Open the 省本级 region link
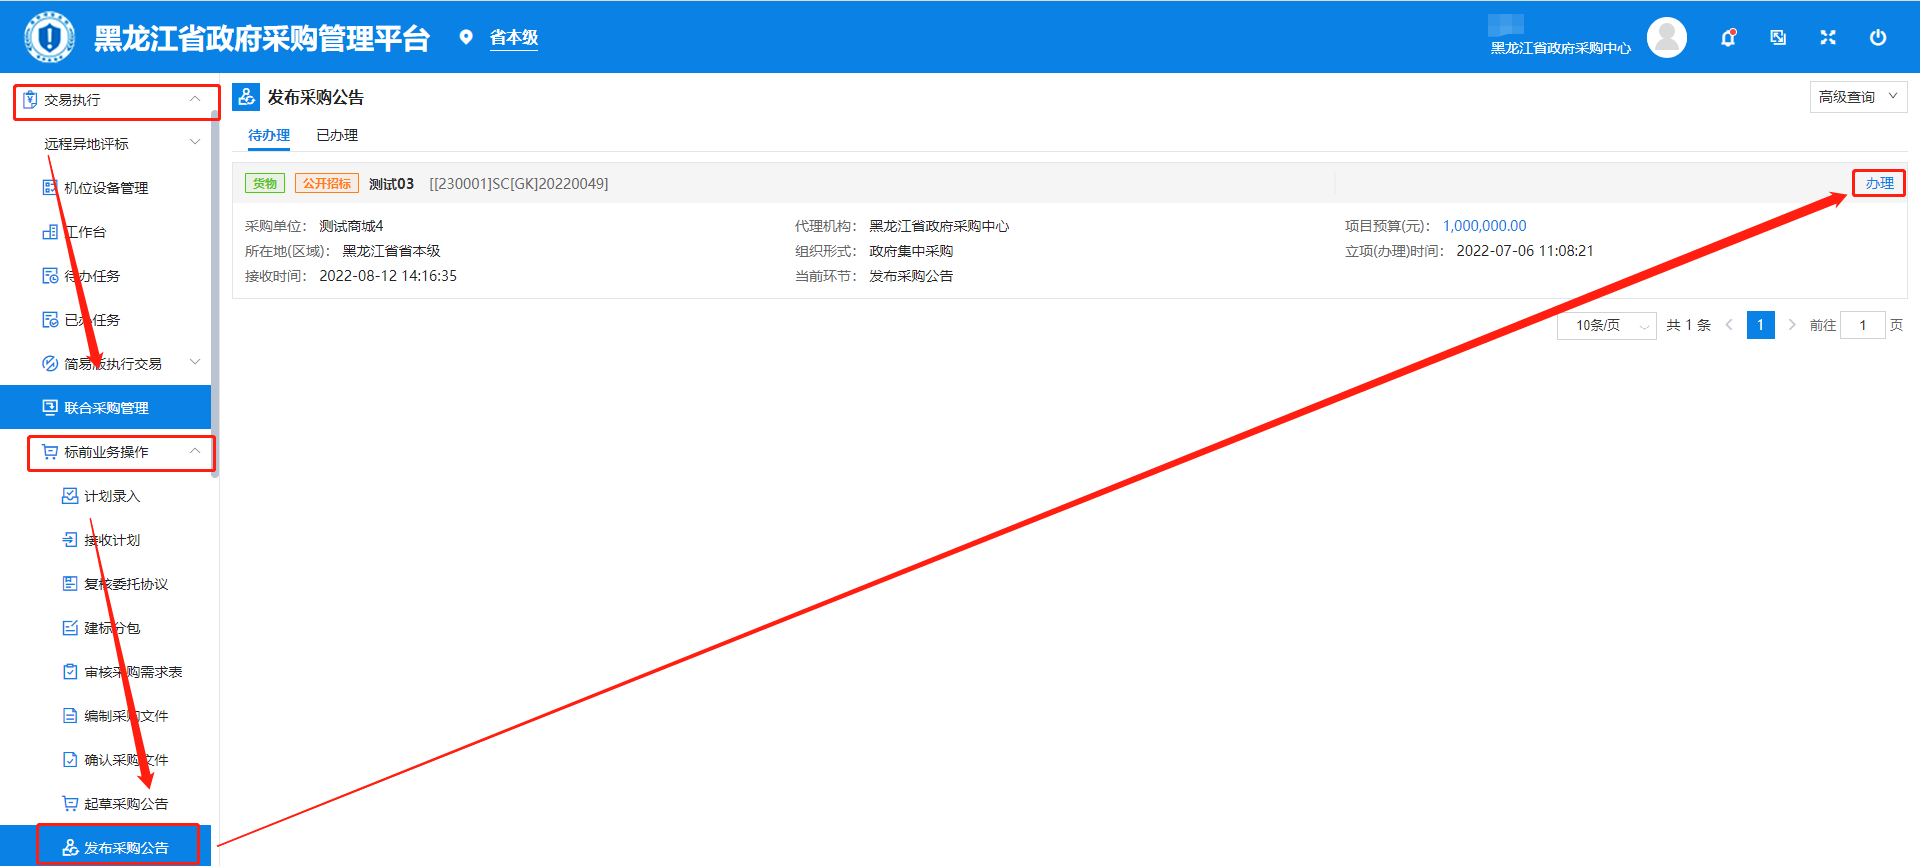Screen dimensions: 1920x866 [x=514, y=38]
